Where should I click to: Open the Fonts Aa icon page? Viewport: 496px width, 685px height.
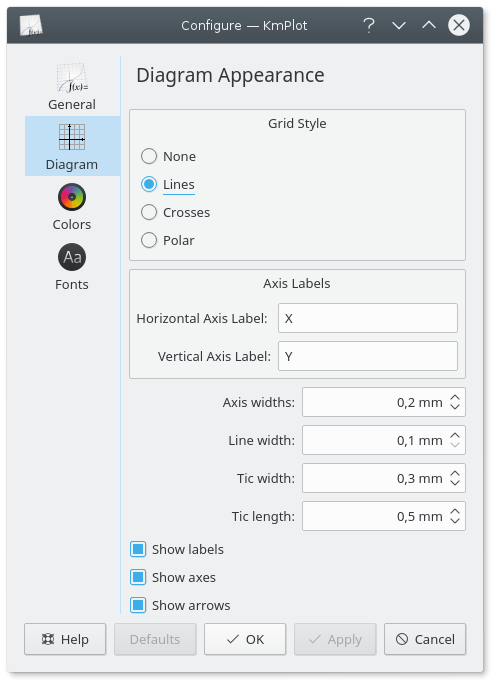point(72,257)
